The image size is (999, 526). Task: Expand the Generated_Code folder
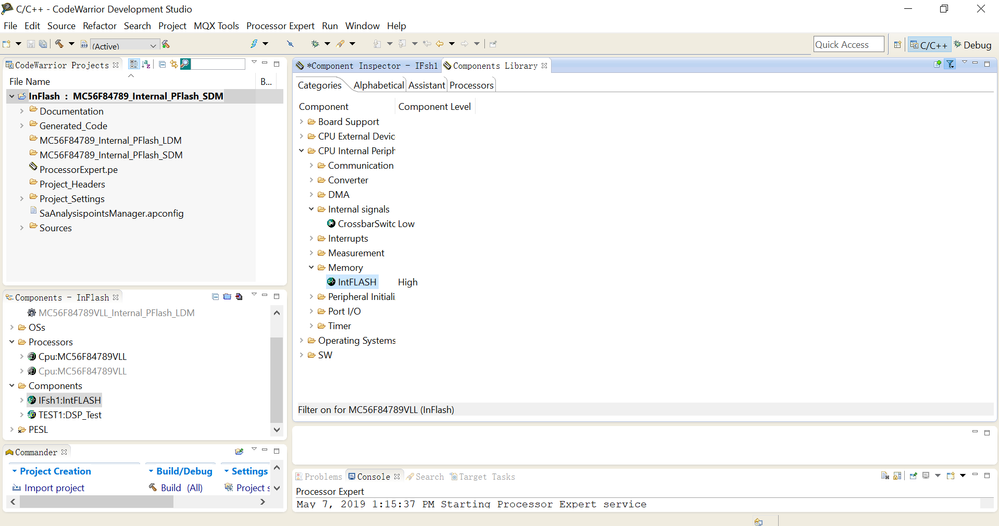pos(22,125)
